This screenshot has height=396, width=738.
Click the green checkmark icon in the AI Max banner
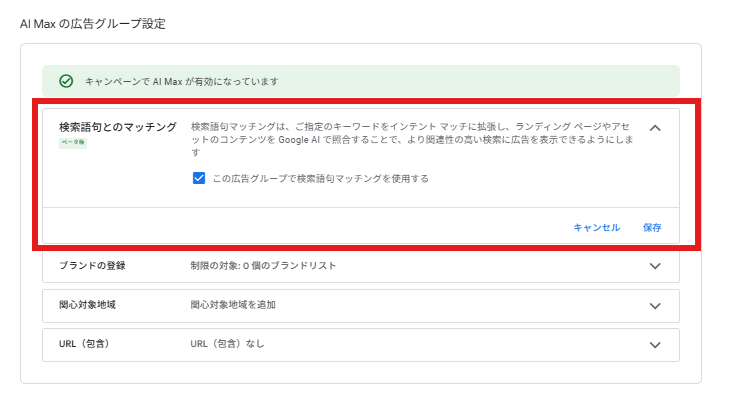66,81
